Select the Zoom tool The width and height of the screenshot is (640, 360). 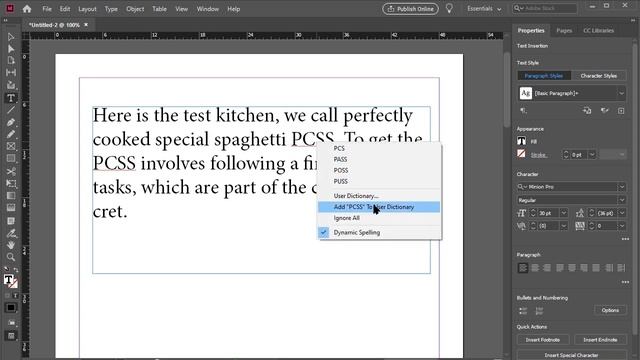click(11, 257)
